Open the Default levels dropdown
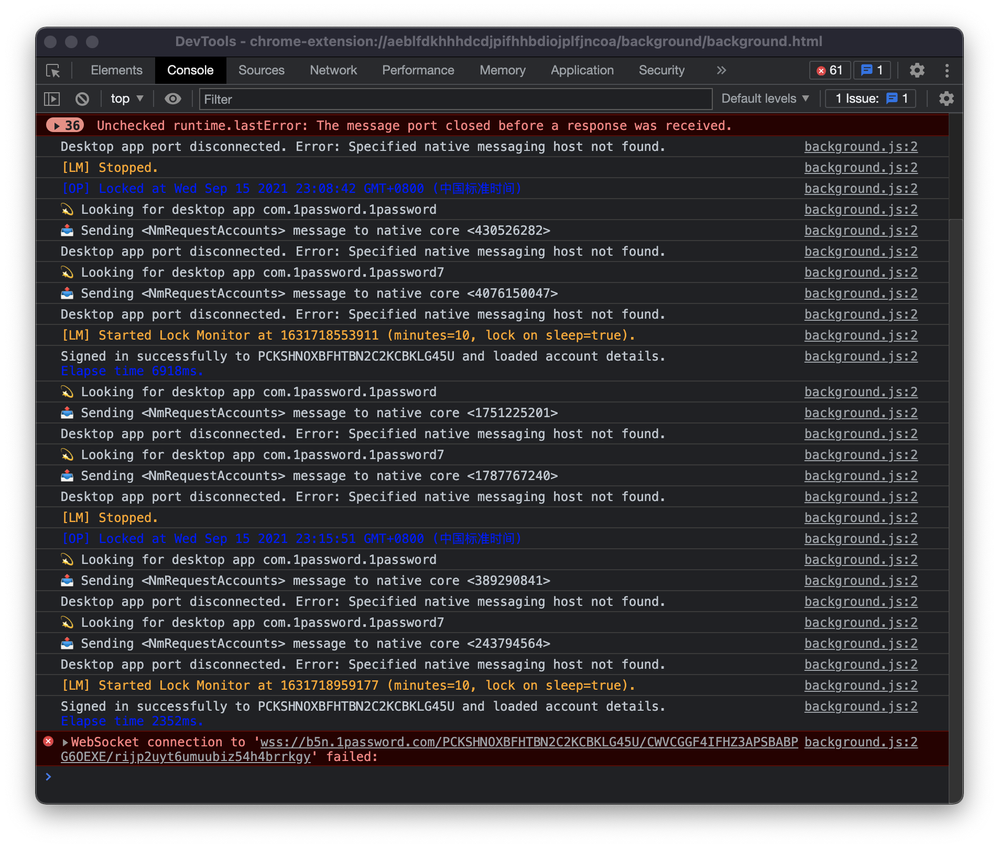The width and height of the screenshot is (999, 848). tap(765, 99)
